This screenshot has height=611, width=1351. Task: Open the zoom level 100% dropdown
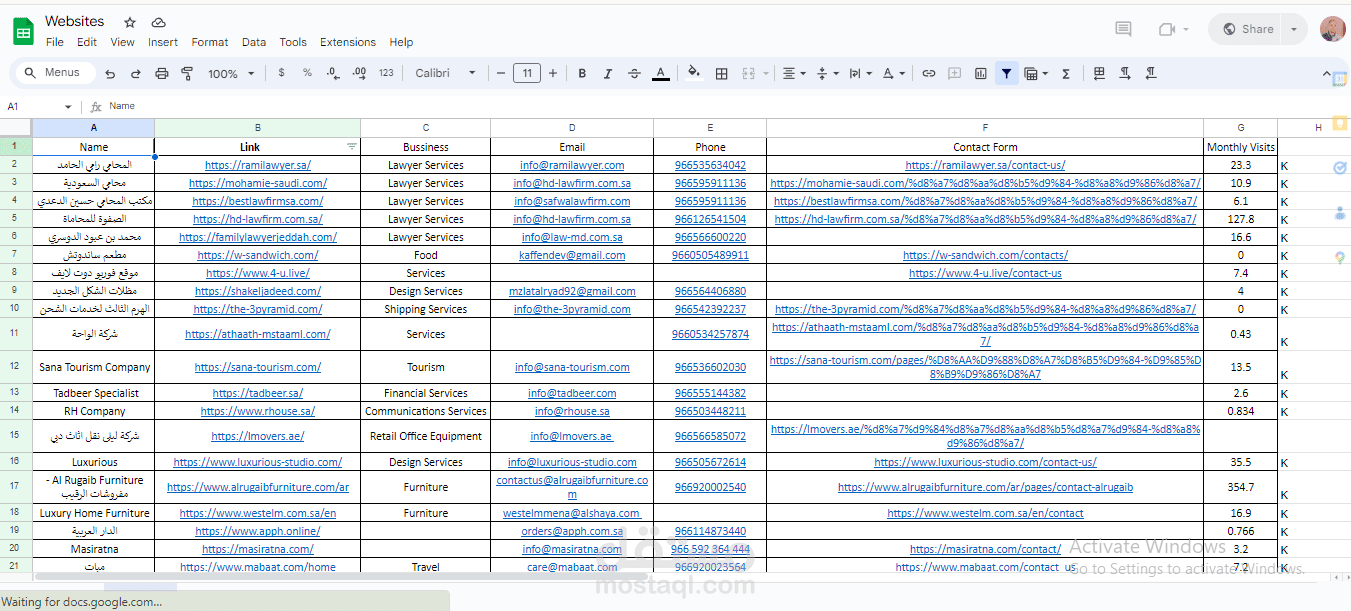229,73
